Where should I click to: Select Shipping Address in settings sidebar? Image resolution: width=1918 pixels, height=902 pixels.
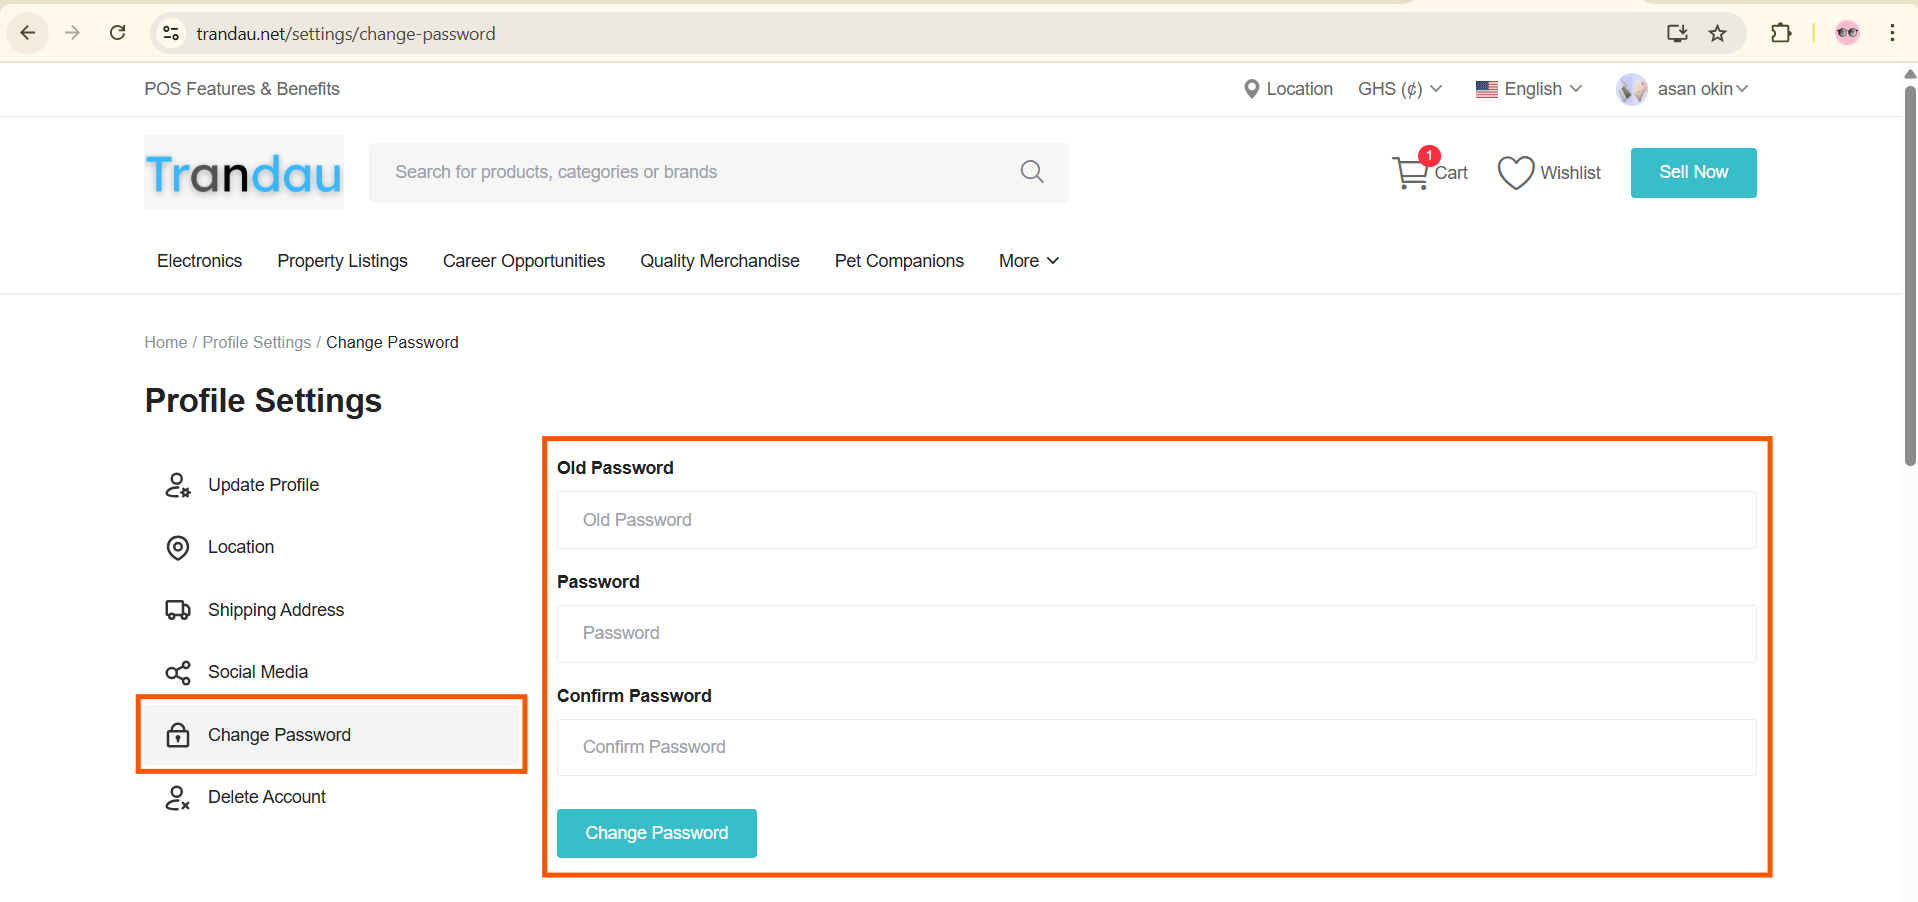pos(275,610)
